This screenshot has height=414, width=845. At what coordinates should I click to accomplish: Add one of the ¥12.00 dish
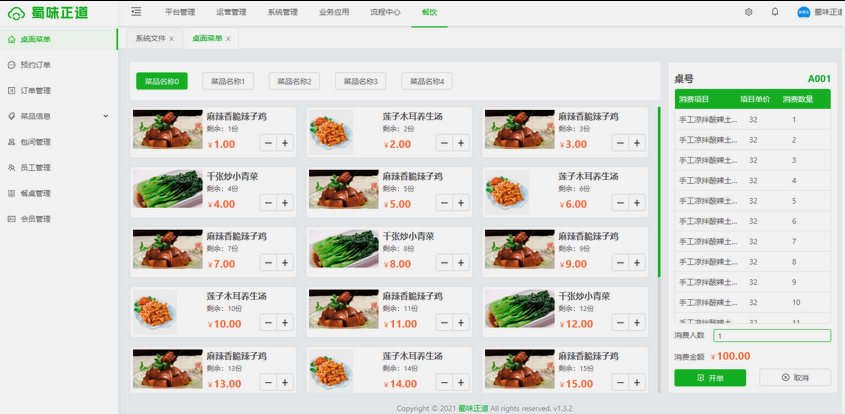[x=637, y=323]
